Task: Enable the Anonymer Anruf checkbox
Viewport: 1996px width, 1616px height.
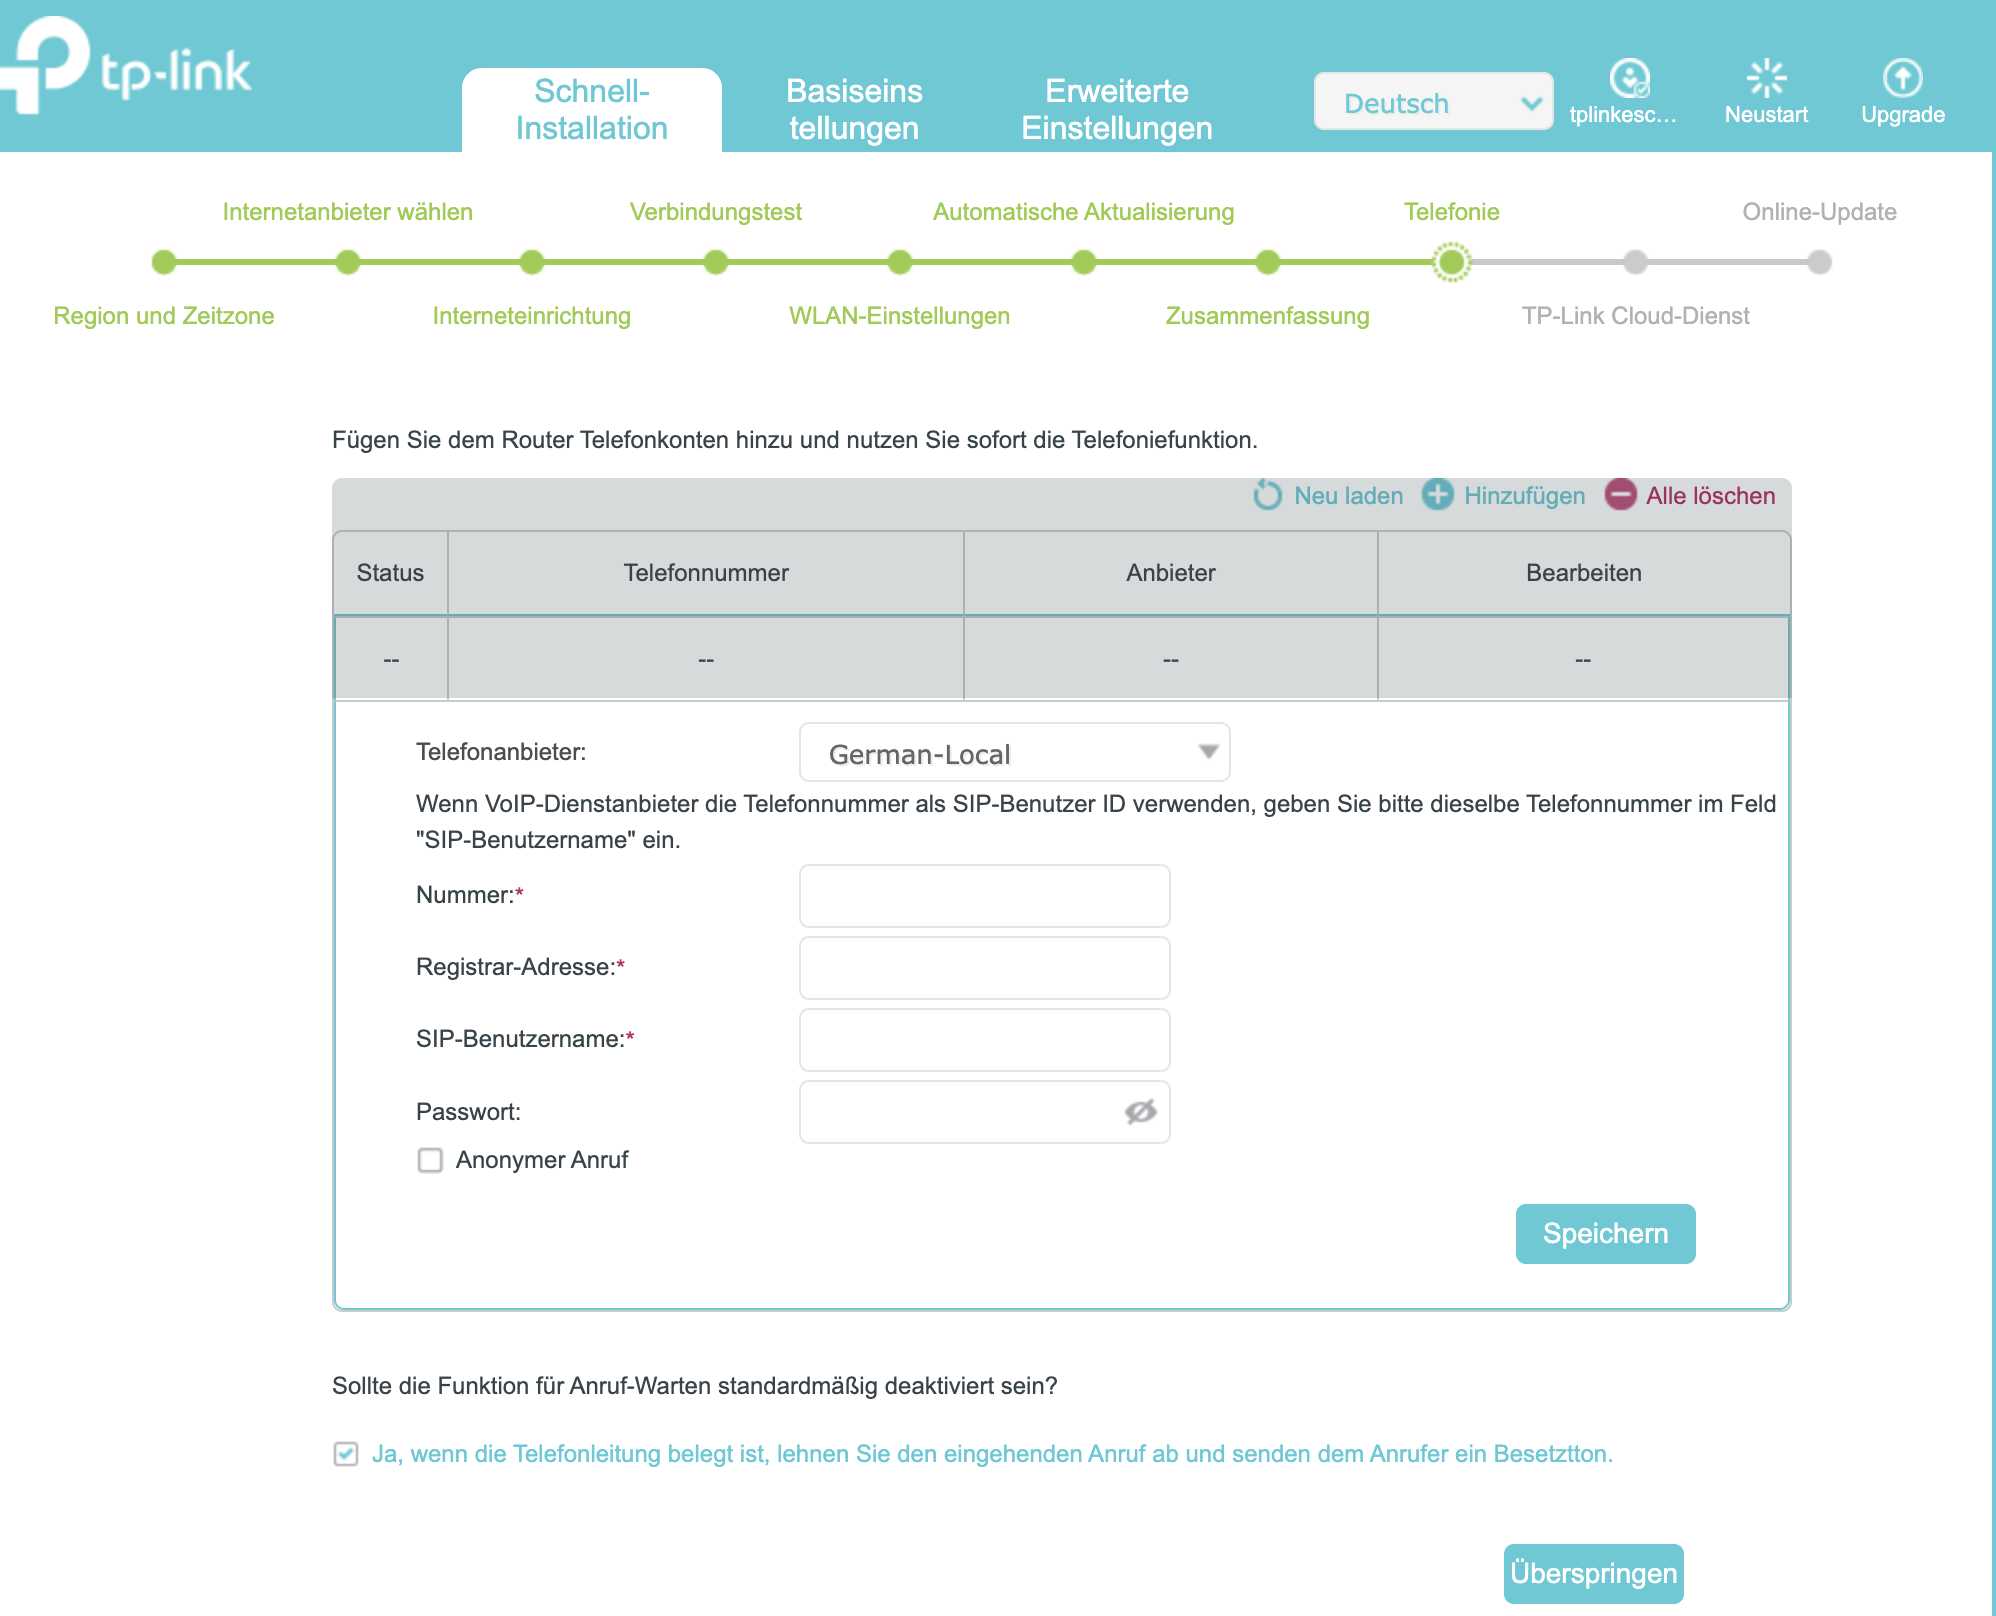Action: (430, 1160)
